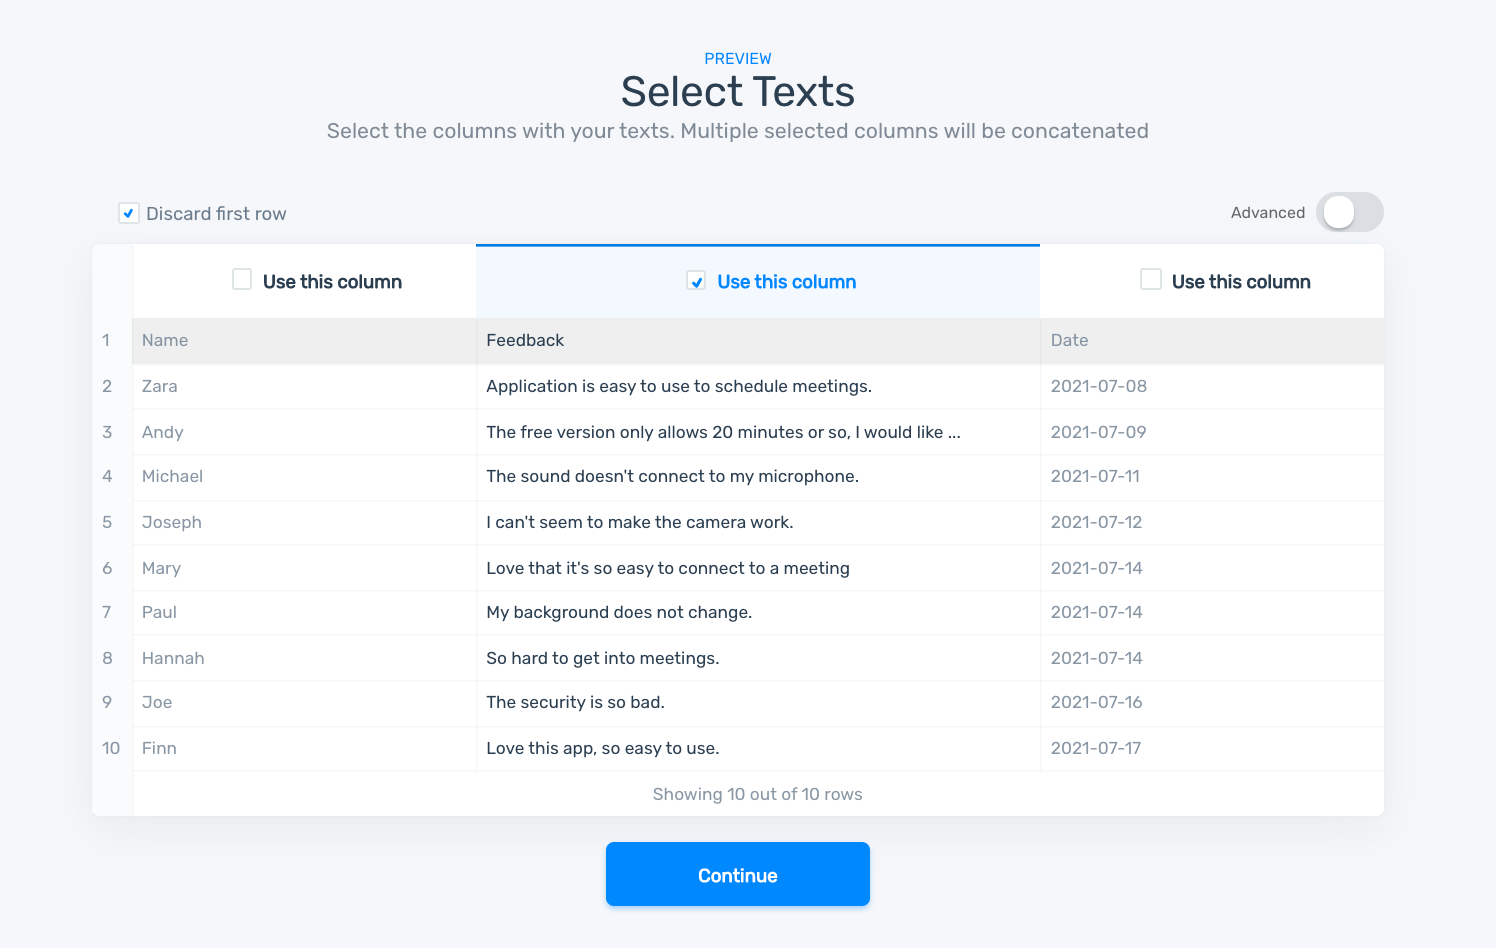The height and width of the screenshot is (948, 1496).
Task: Click the row number 5
Action: coord(107,522)
